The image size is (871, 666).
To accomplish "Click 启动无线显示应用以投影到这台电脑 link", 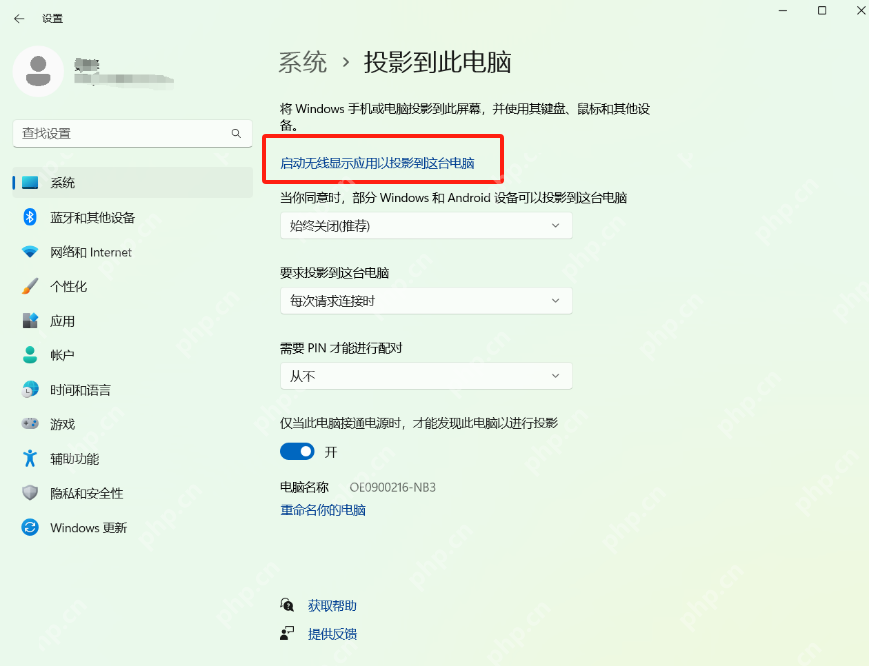I will point(377,163).
